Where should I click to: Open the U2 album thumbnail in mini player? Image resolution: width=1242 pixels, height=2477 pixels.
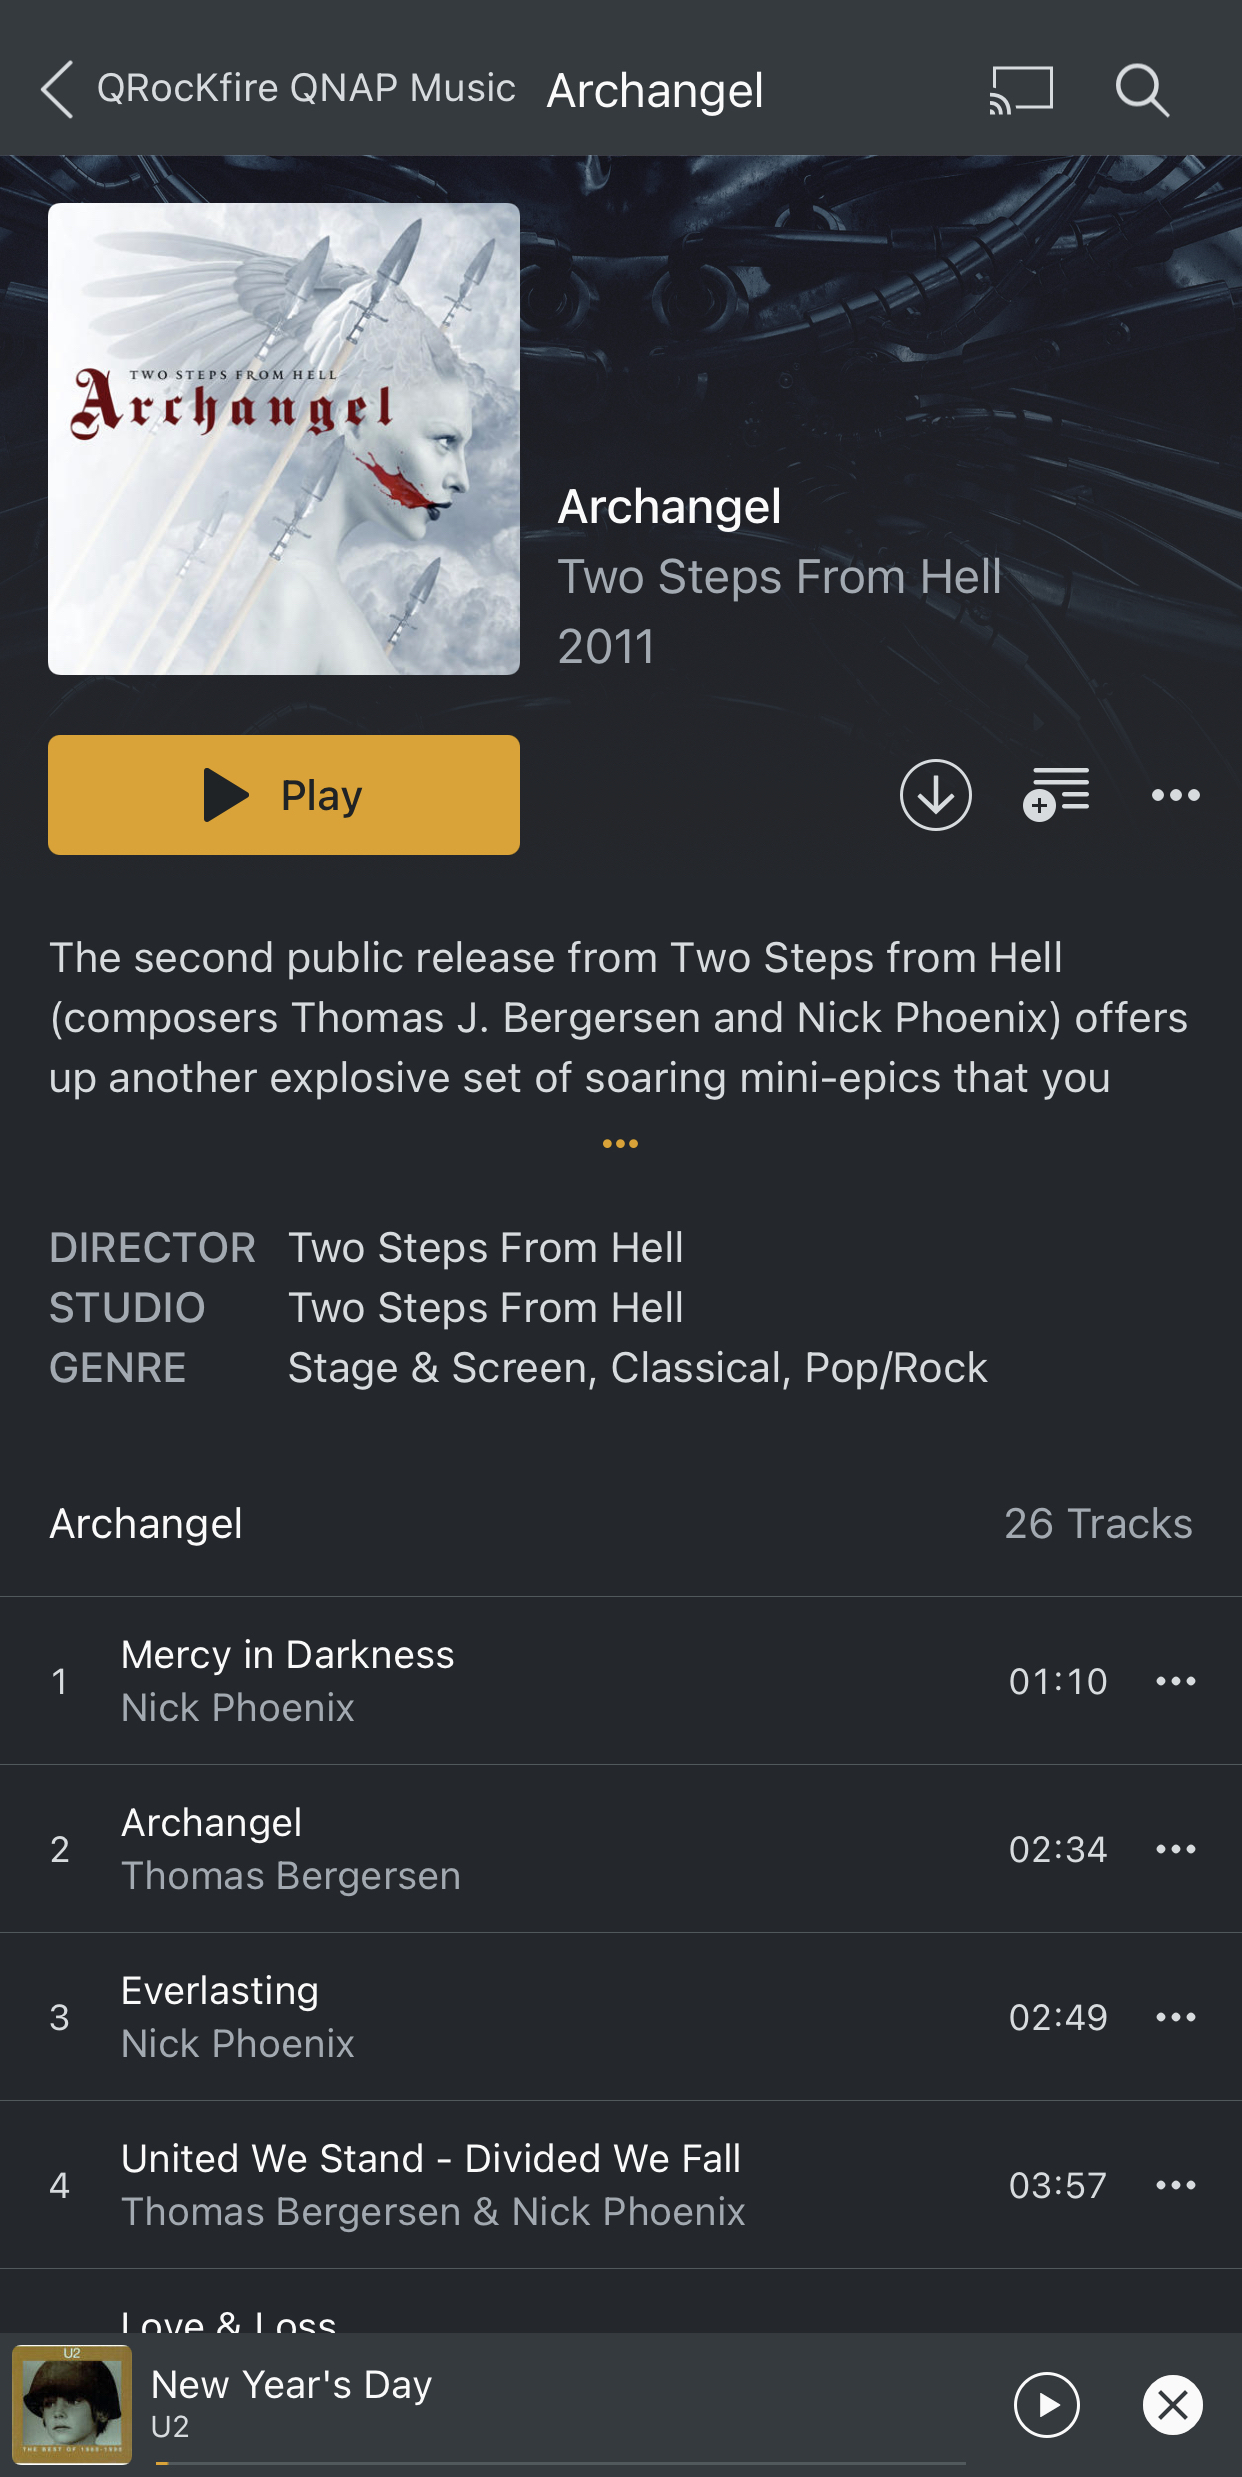(x=72, y=2405)
